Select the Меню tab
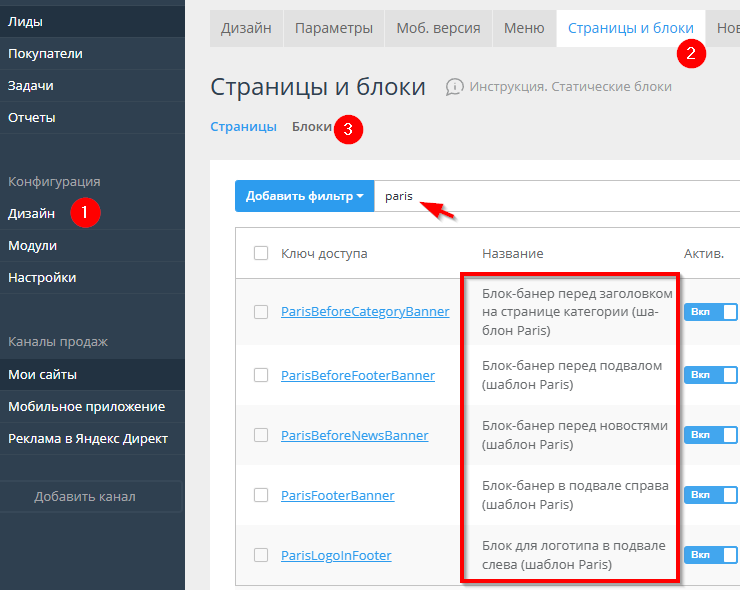 (x=524, y=28)
